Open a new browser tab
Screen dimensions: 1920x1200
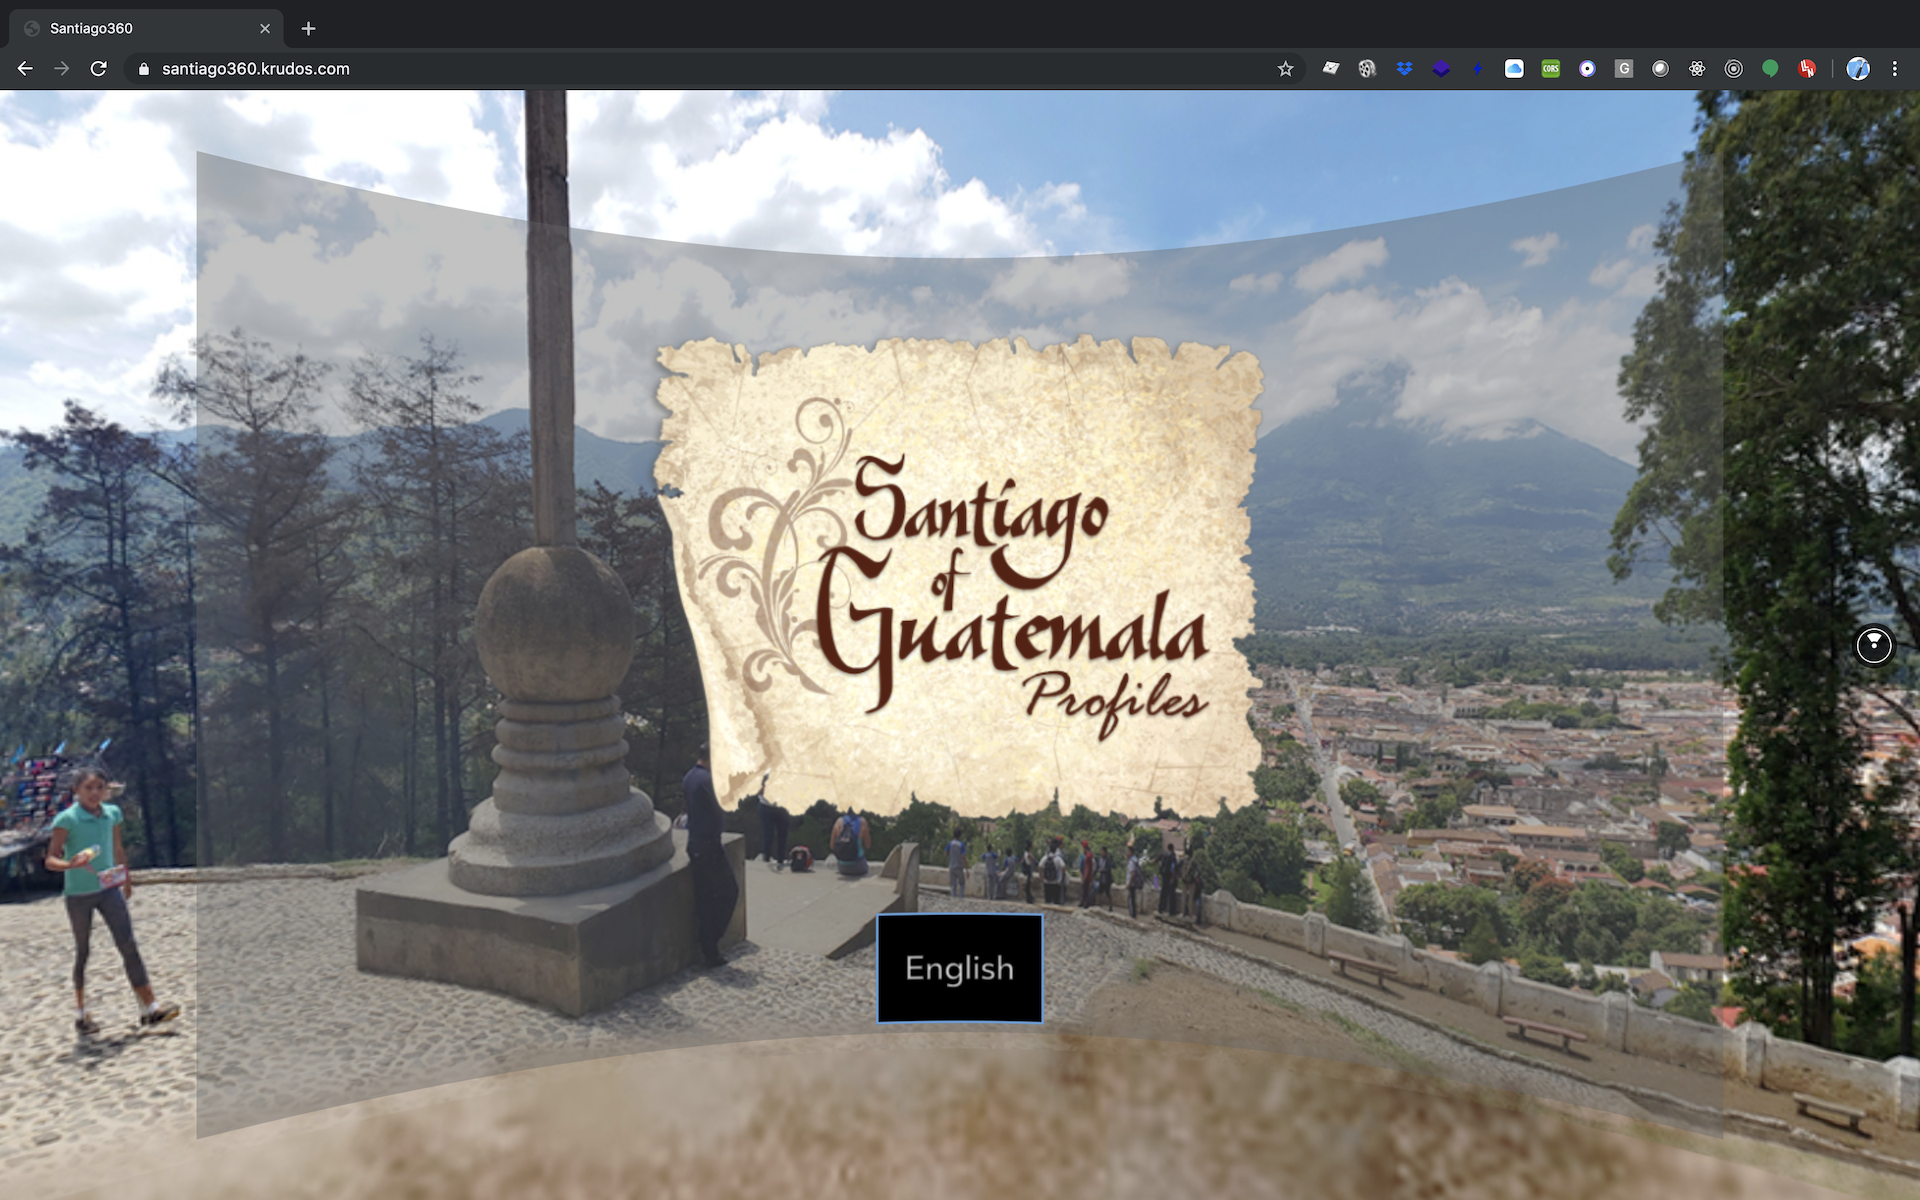[308, 28]
